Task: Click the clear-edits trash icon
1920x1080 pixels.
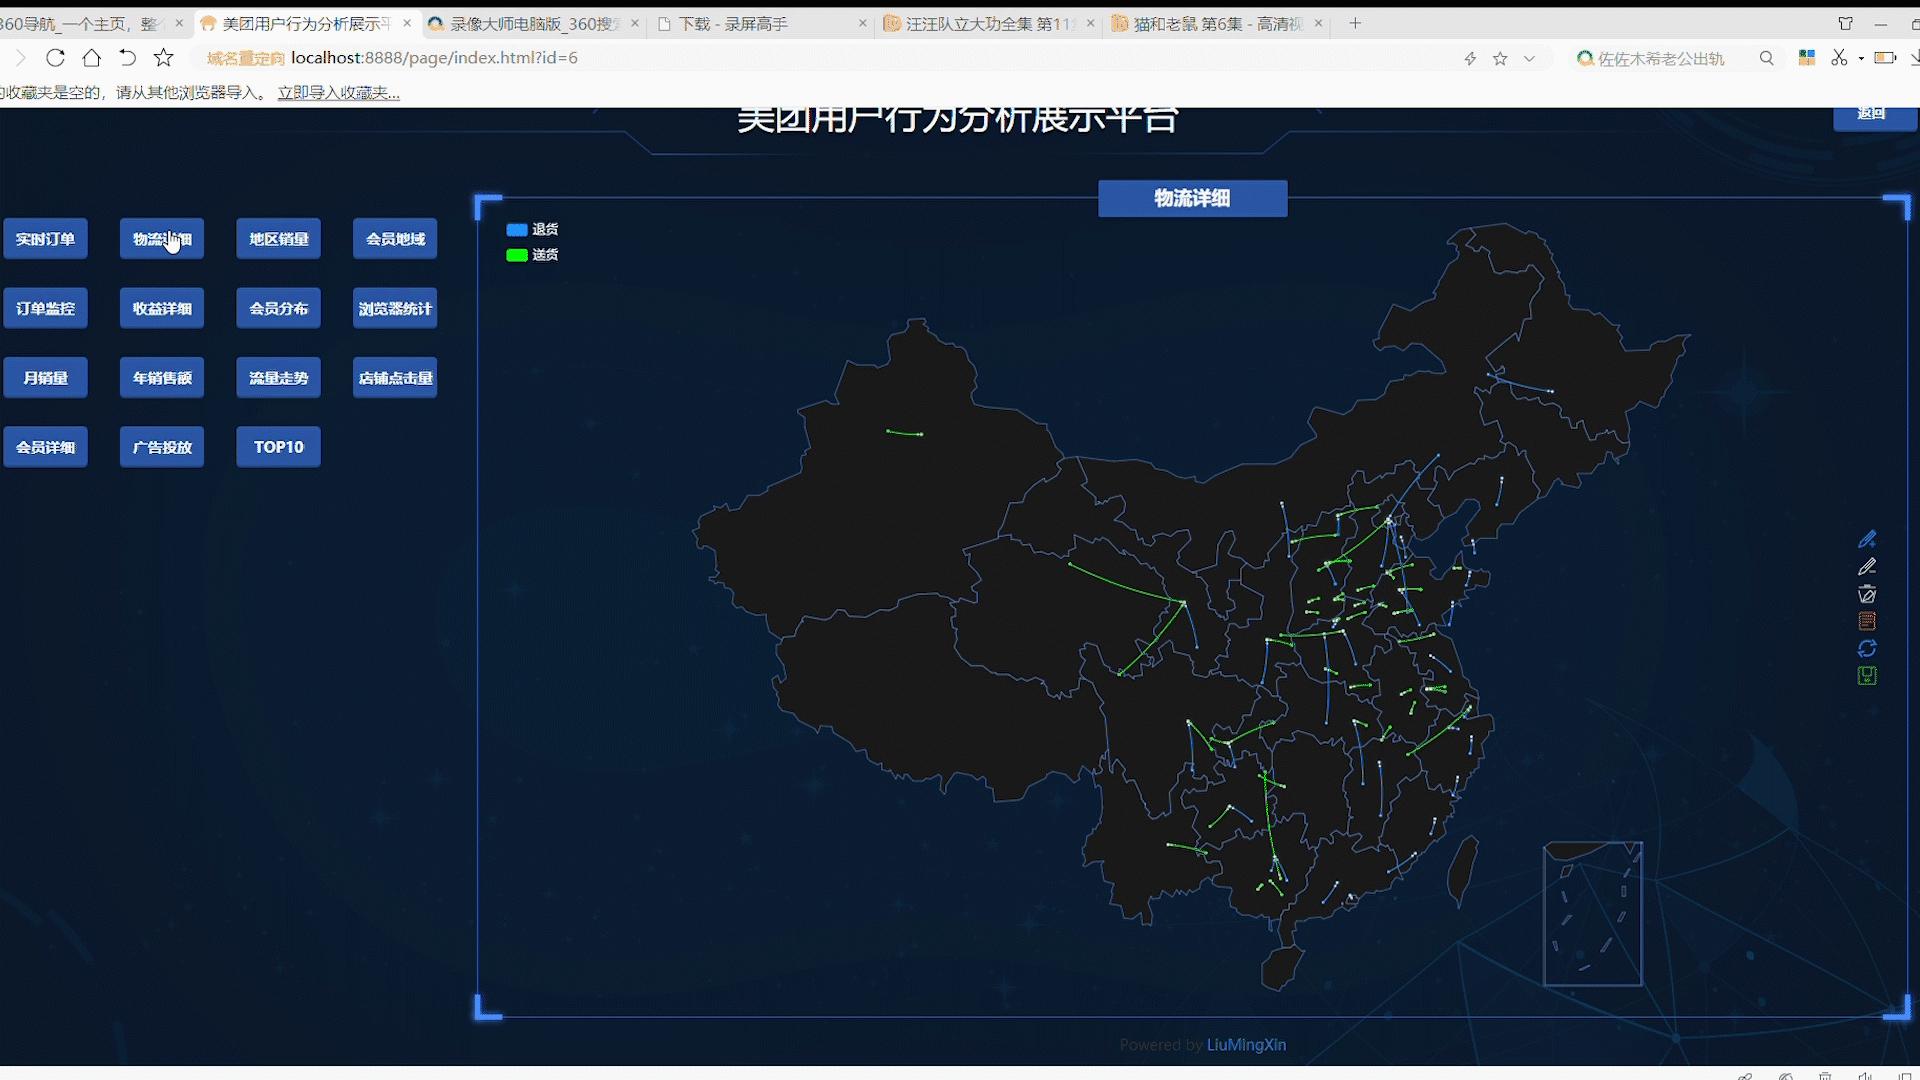Action: point(1867,594)
